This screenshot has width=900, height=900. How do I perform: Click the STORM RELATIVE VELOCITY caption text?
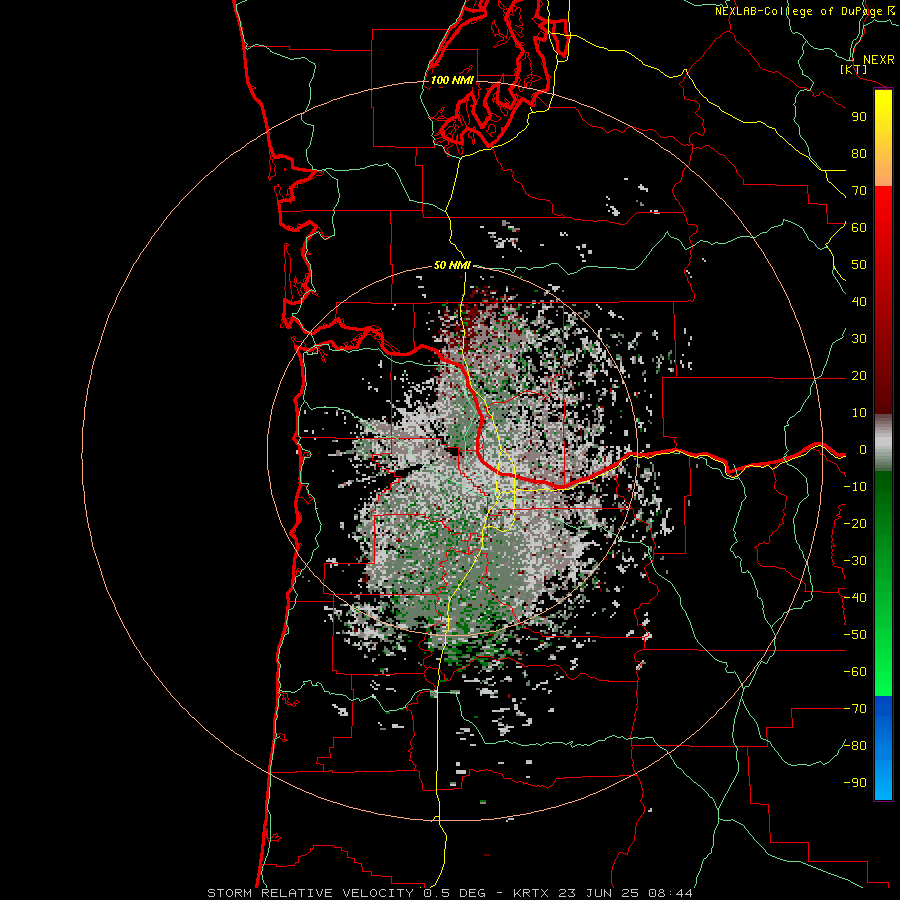tap(312, 893)
